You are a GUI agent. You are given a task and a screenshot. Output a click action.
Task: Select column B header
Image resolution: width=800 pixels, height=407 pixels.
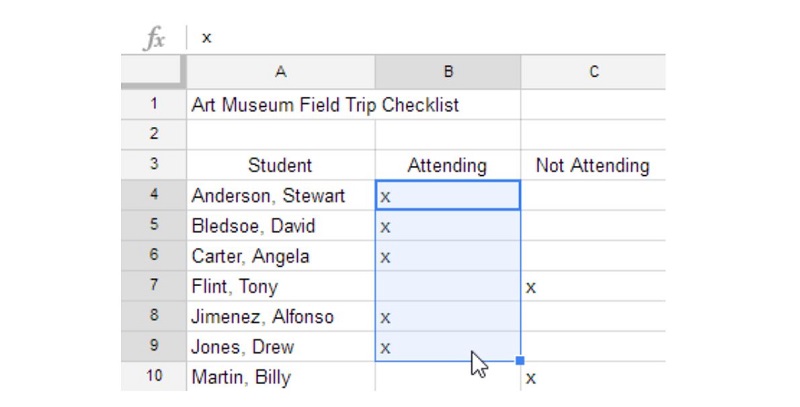448,72
